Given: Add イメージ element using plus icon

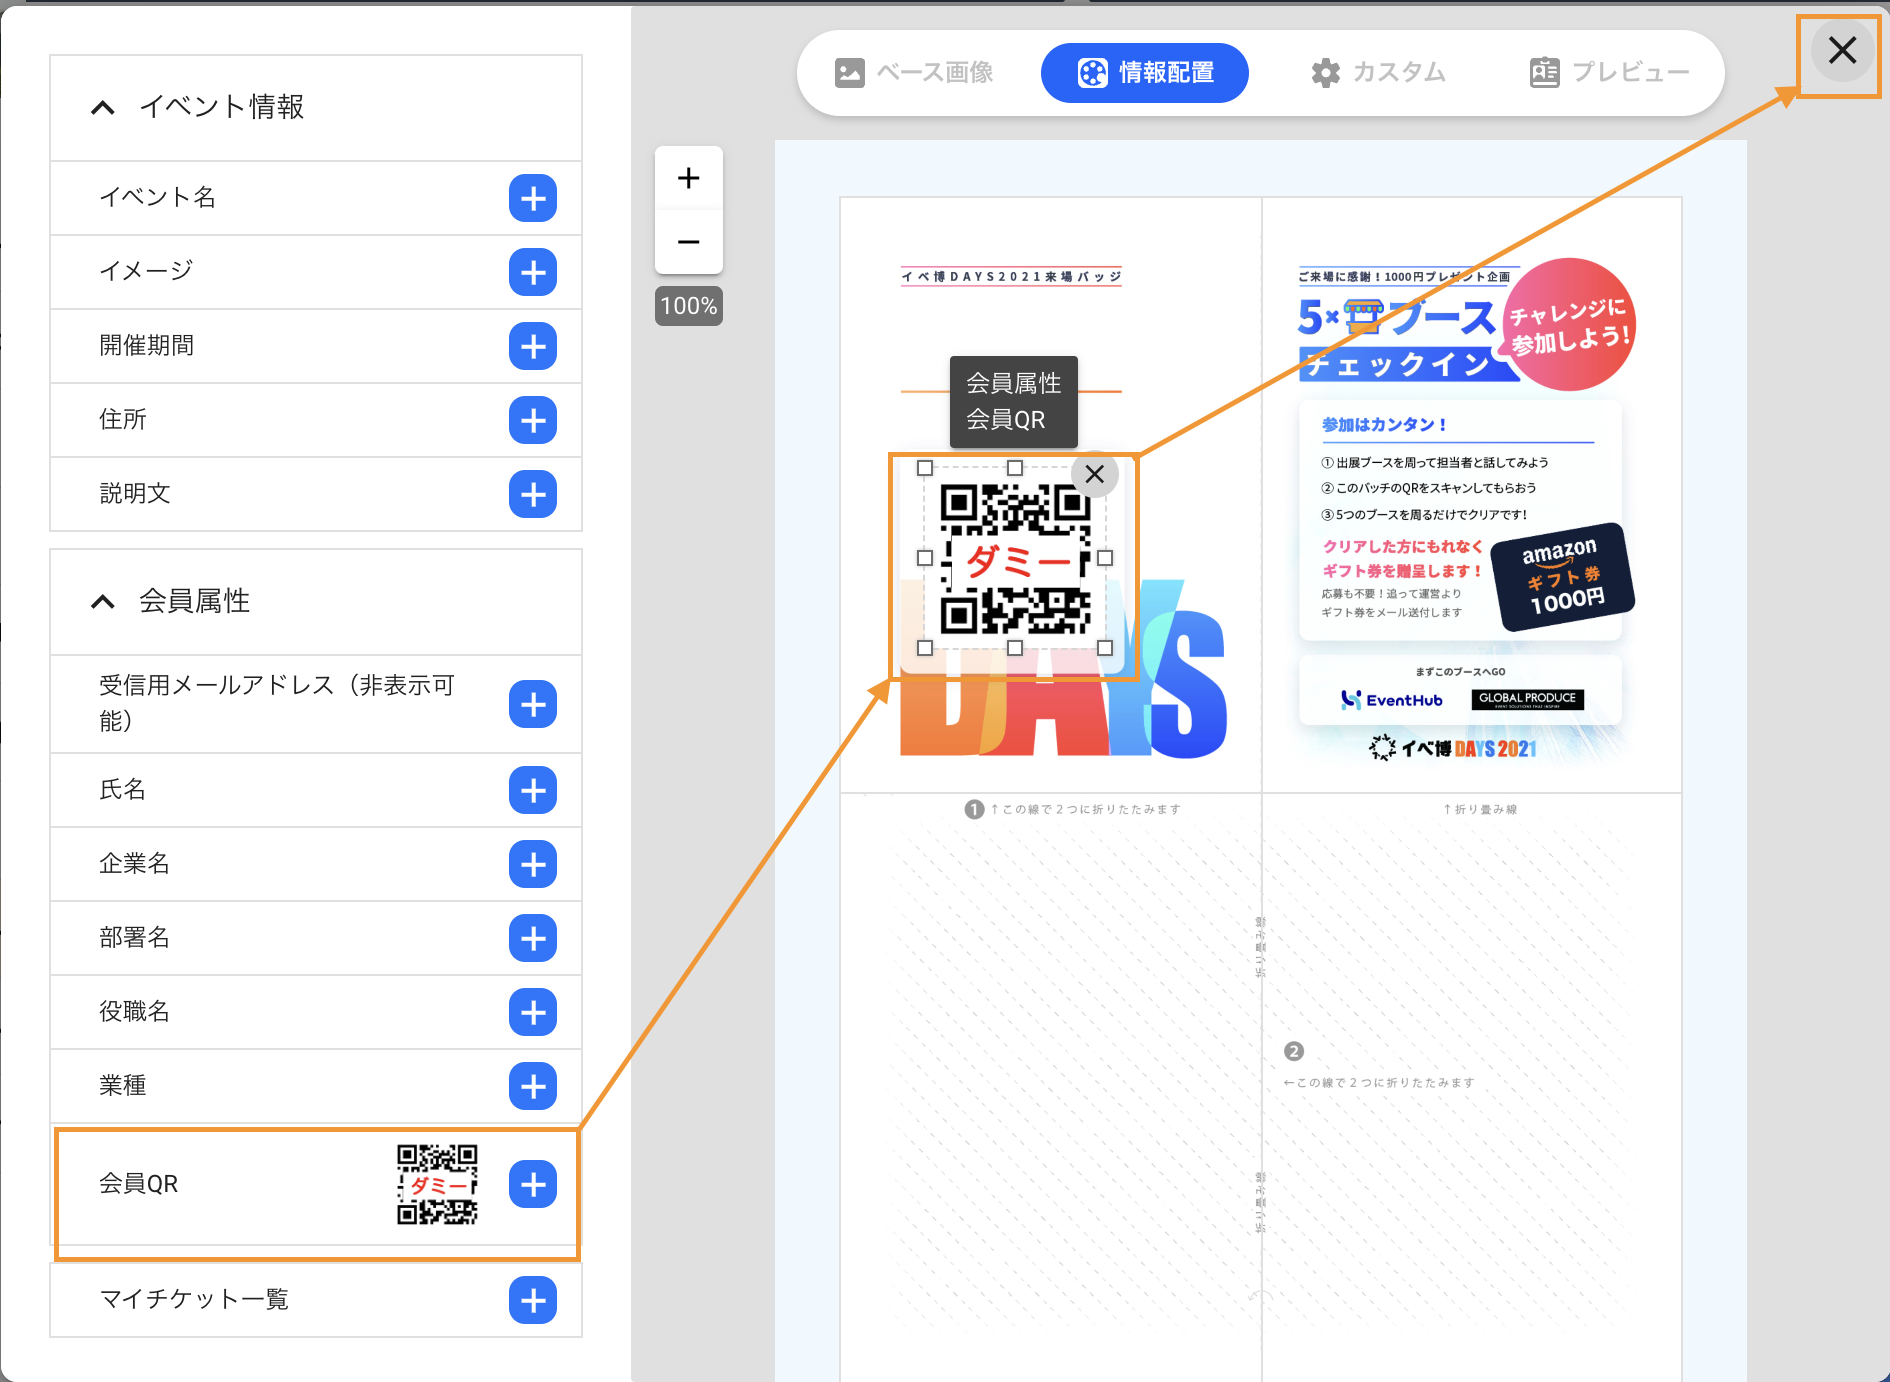Looking at the screenshot, I should [533, 272].
